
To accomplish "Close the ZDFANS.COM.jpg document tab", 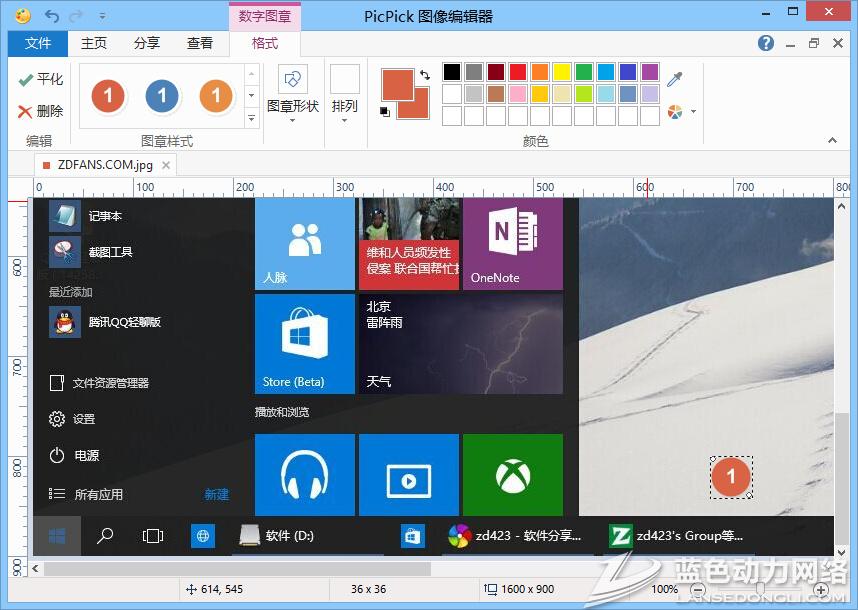I will [166, 165].
